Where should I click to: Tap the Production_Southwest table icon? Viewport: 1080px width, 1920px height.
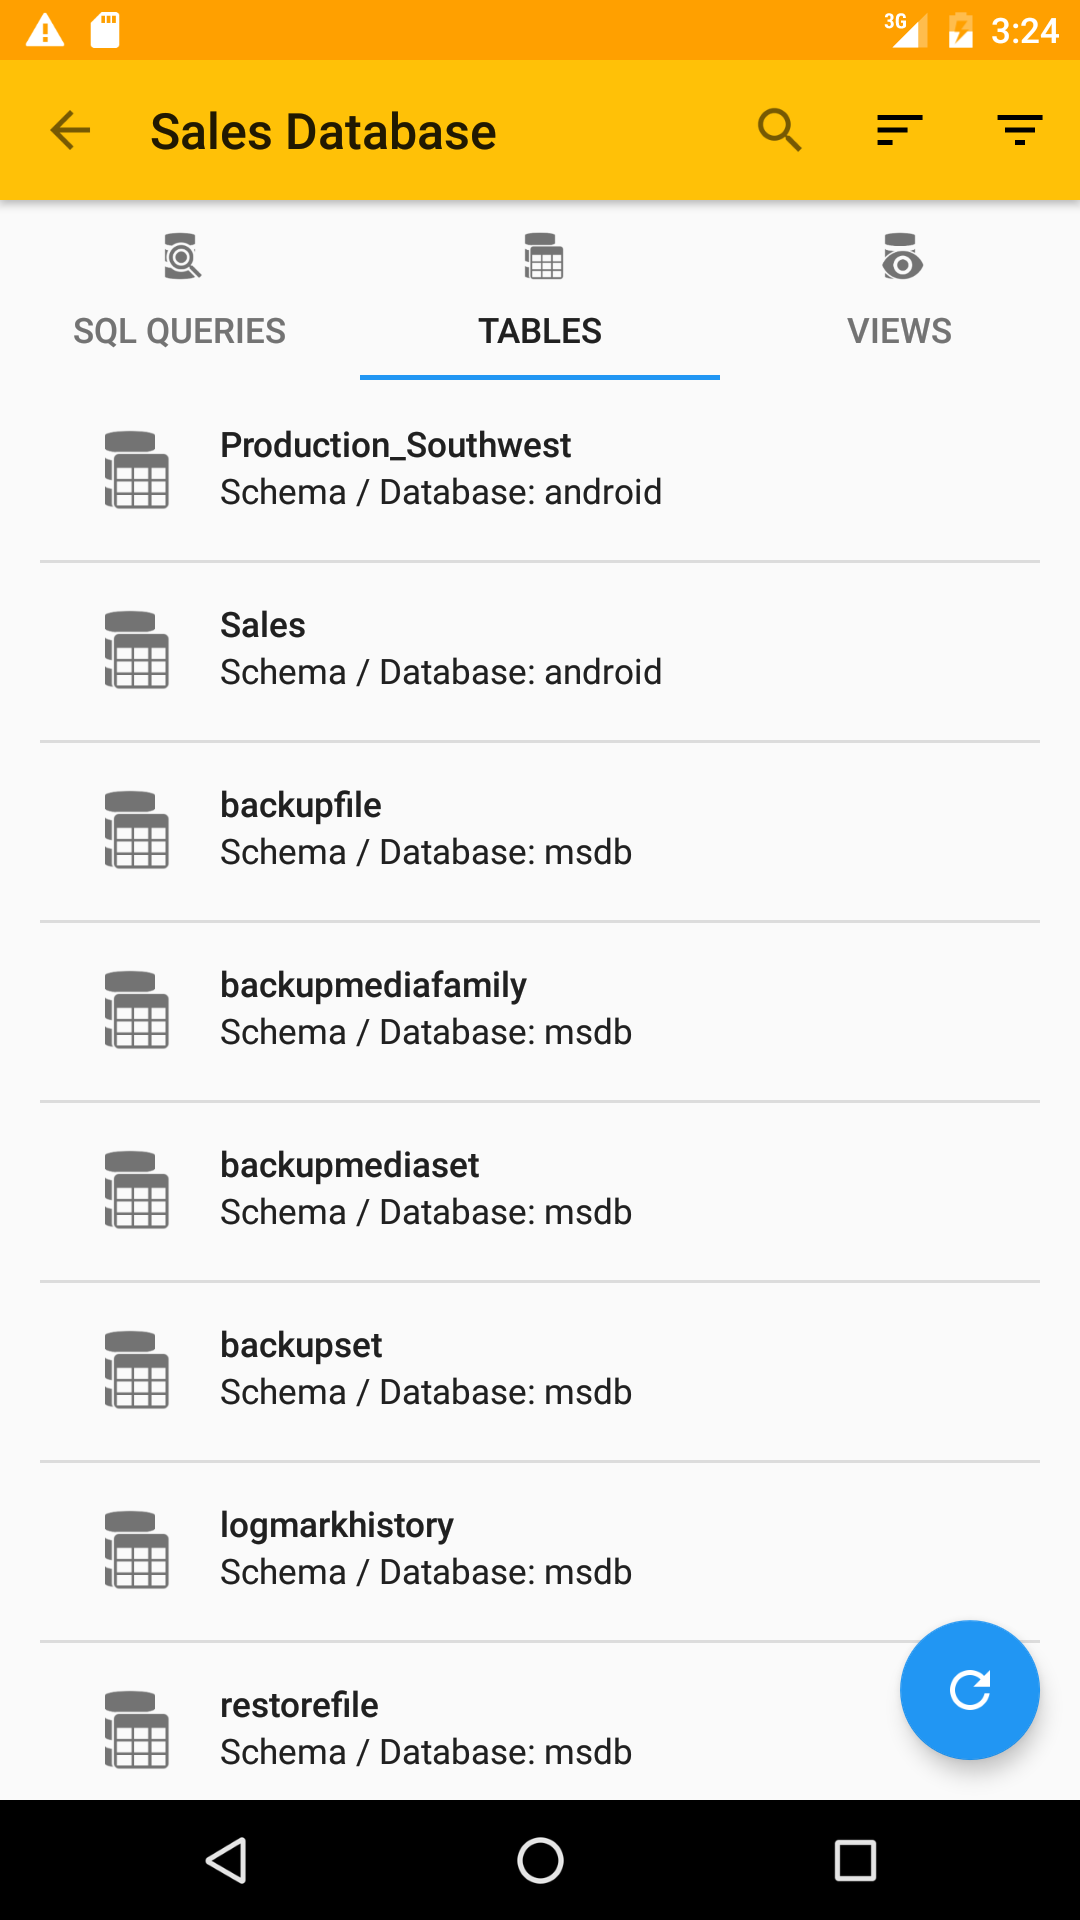coord(137,470)
